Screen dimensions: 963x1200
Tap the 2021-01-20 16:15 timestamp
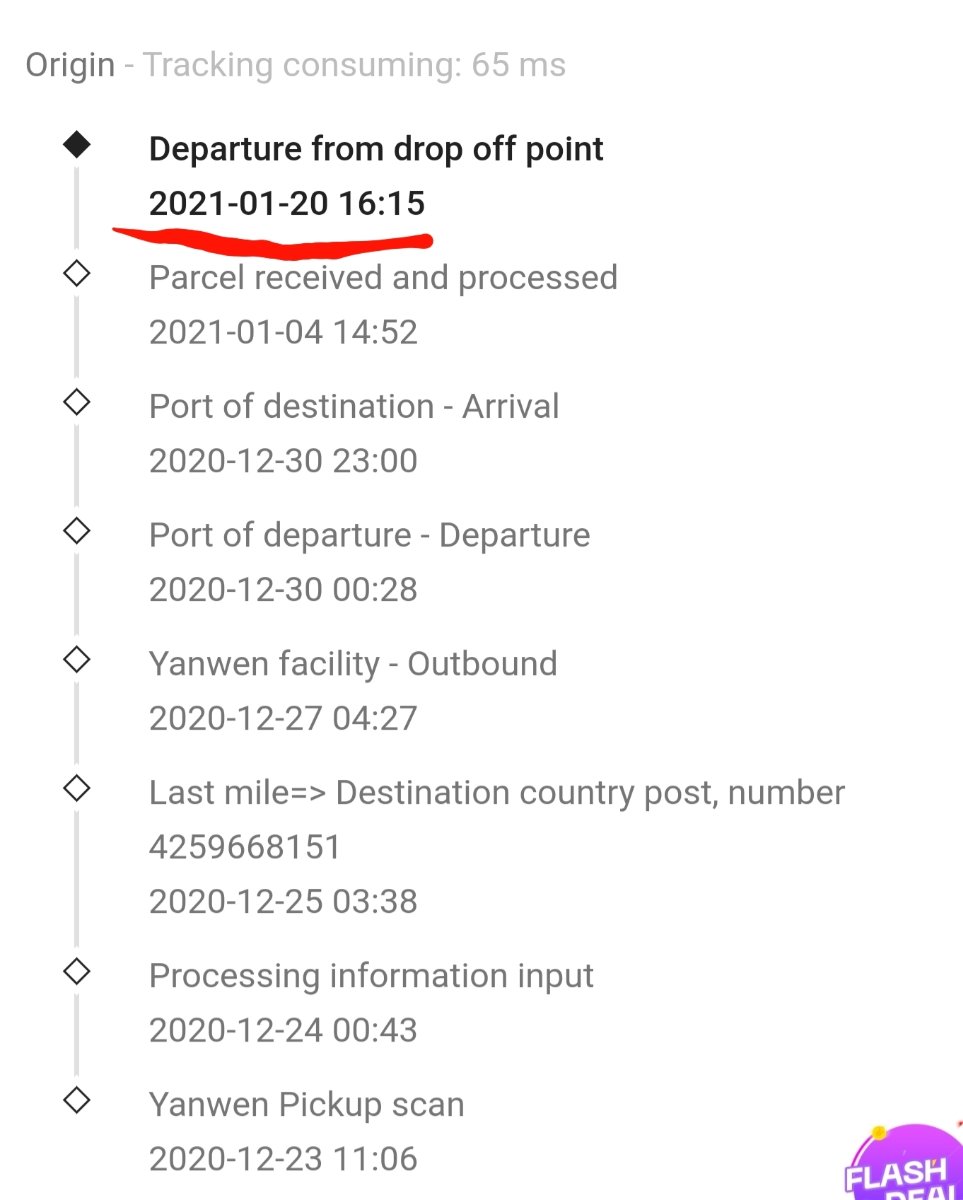287,204
